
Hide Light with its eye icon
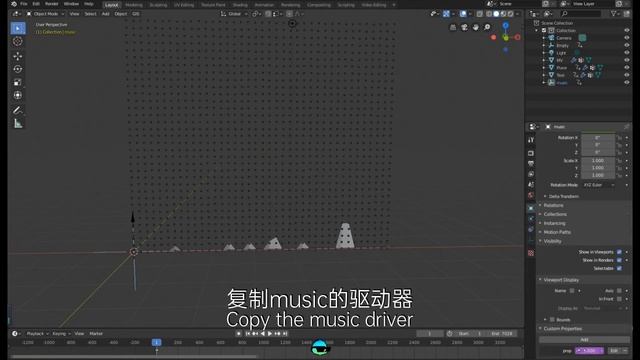[627, 53]
